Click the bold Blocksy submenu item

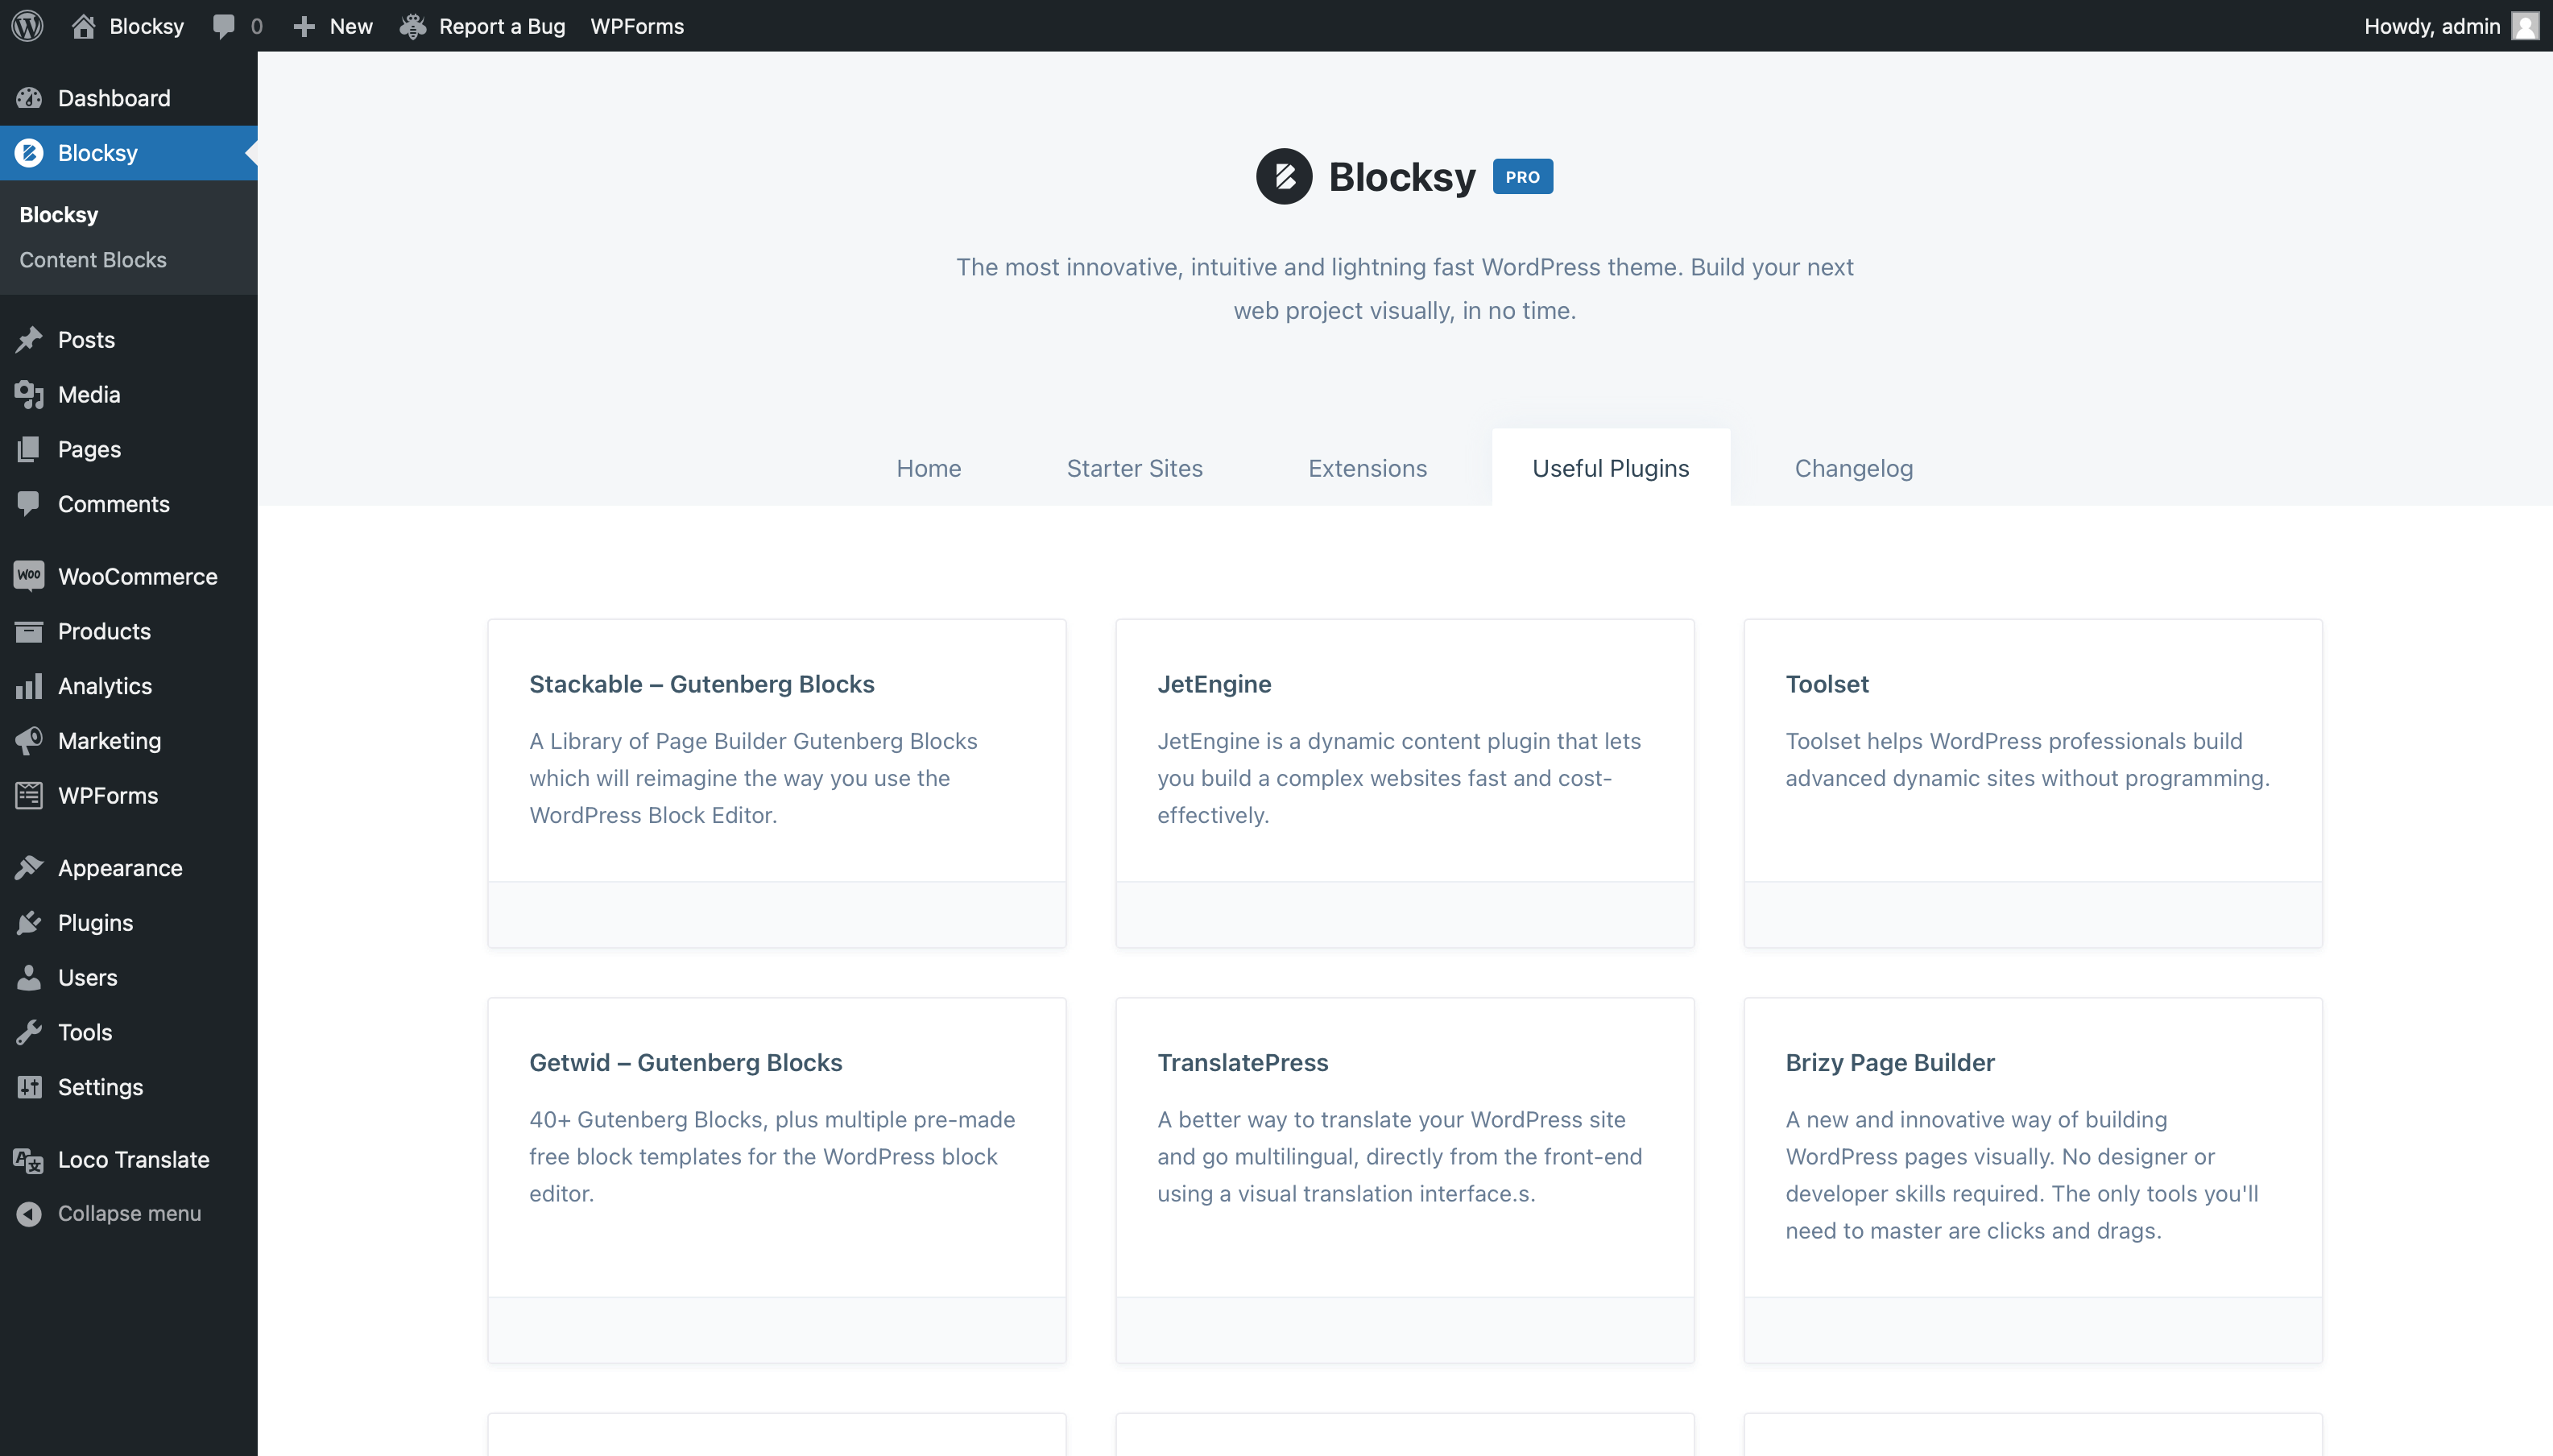(x=59, y=215)
